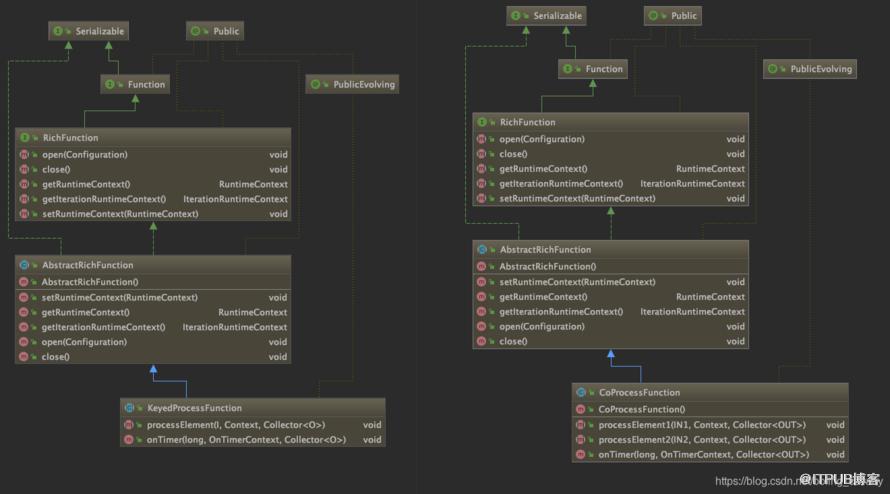The height and width of the screenshot is (494, 890).
Task: Select RichFunction getIterationRuntimeContext() row in right diagram
Action: click(x=611, y=183)
